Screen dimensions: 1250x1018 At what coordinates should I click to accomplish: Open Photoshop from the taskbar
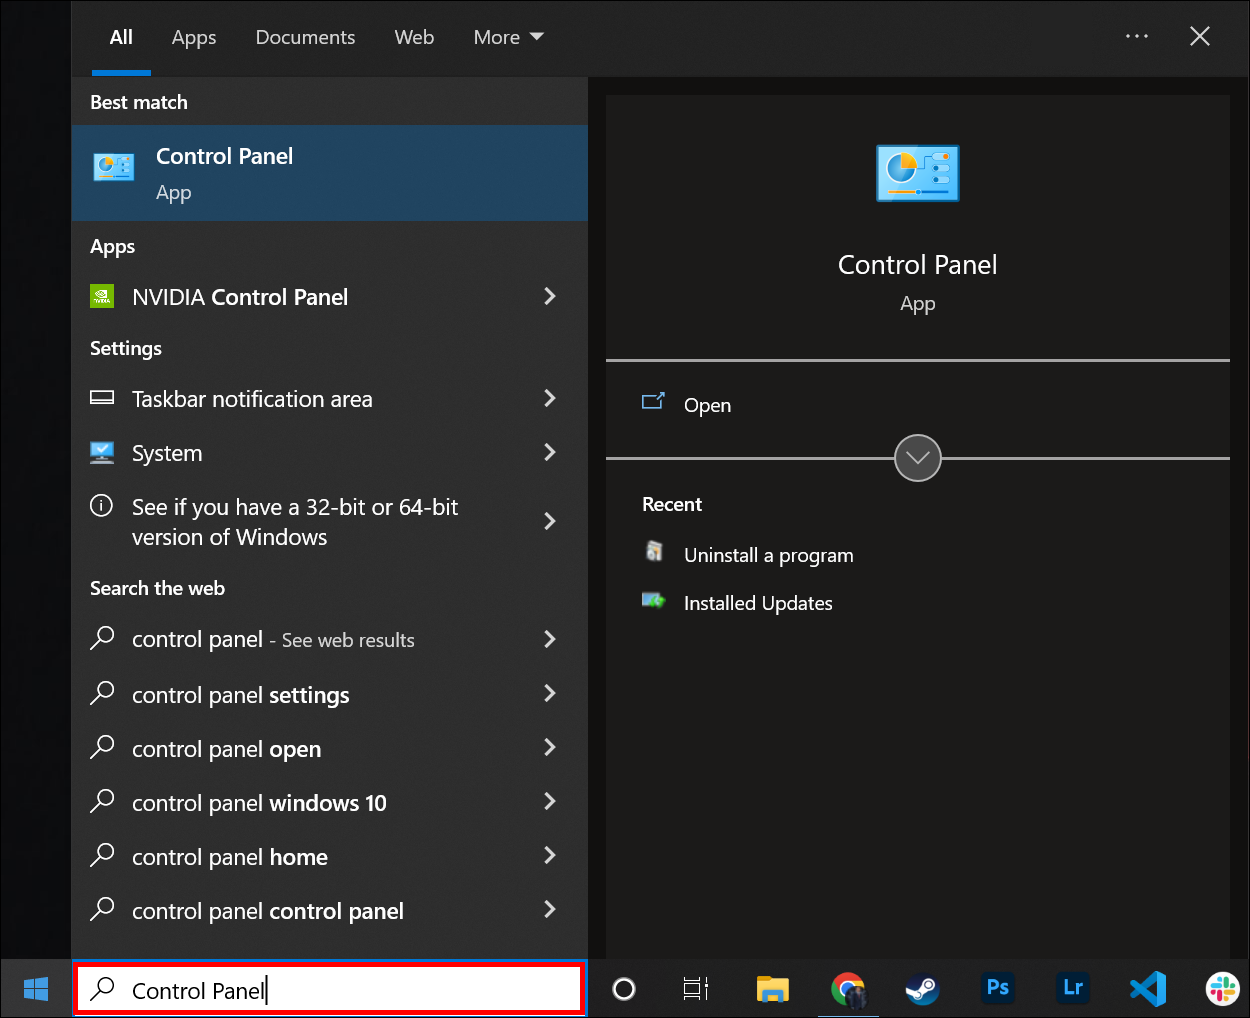(997, 988)
